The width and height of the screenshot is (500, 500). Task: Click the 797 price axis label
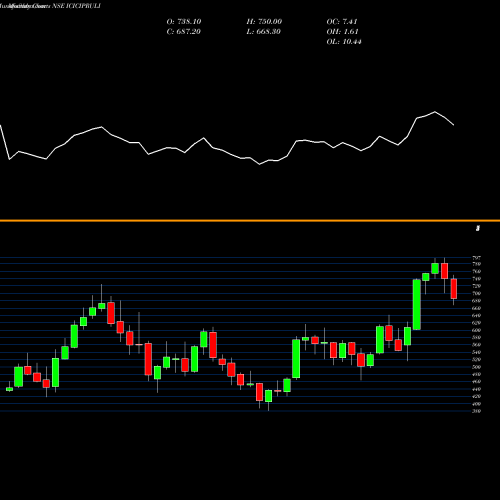pos(476,258)
